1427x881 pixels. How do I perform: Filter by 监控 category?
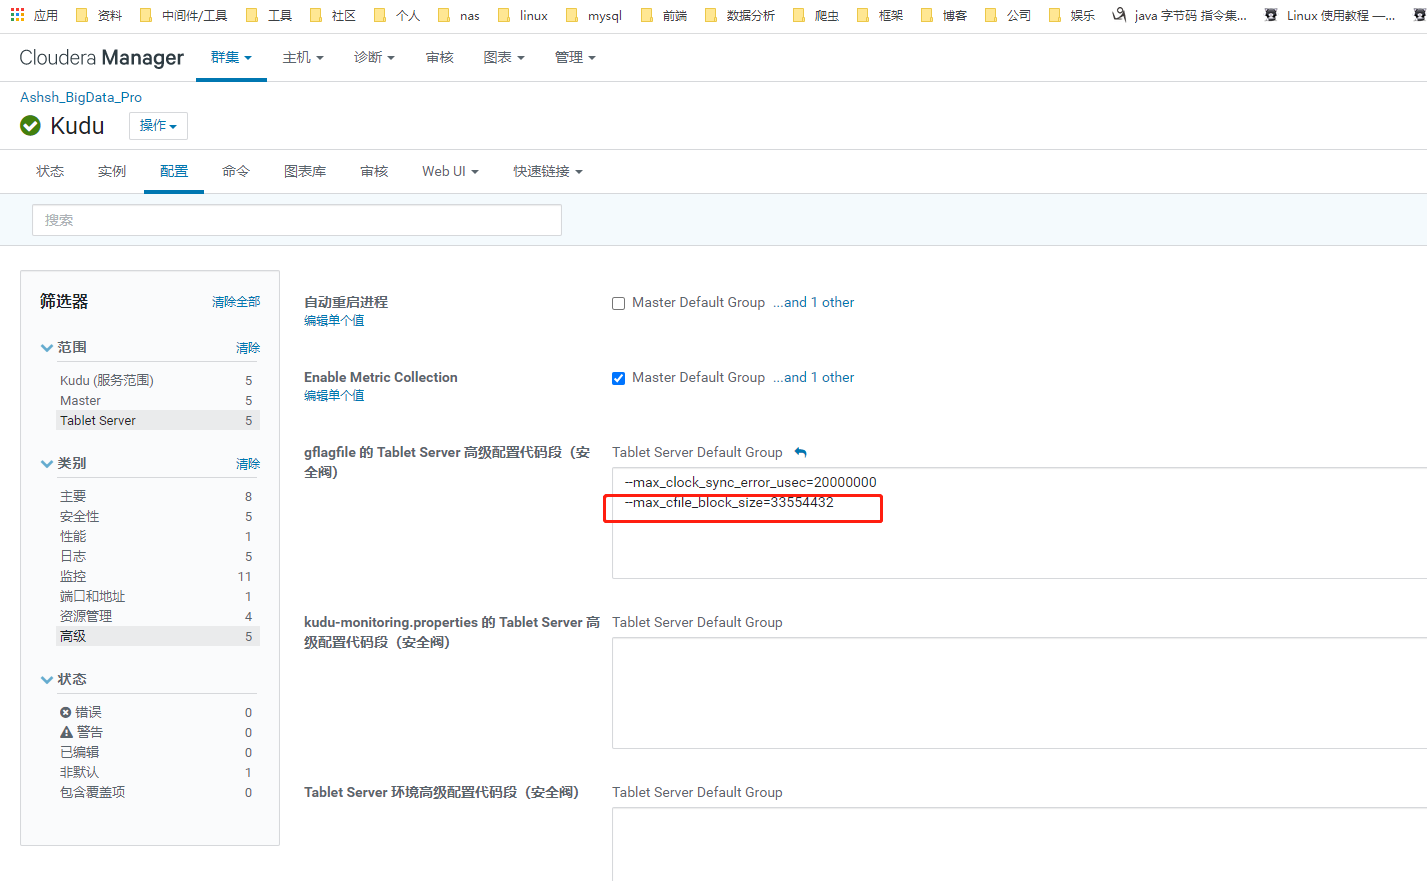pyautogui.click(x=158, y=576)
